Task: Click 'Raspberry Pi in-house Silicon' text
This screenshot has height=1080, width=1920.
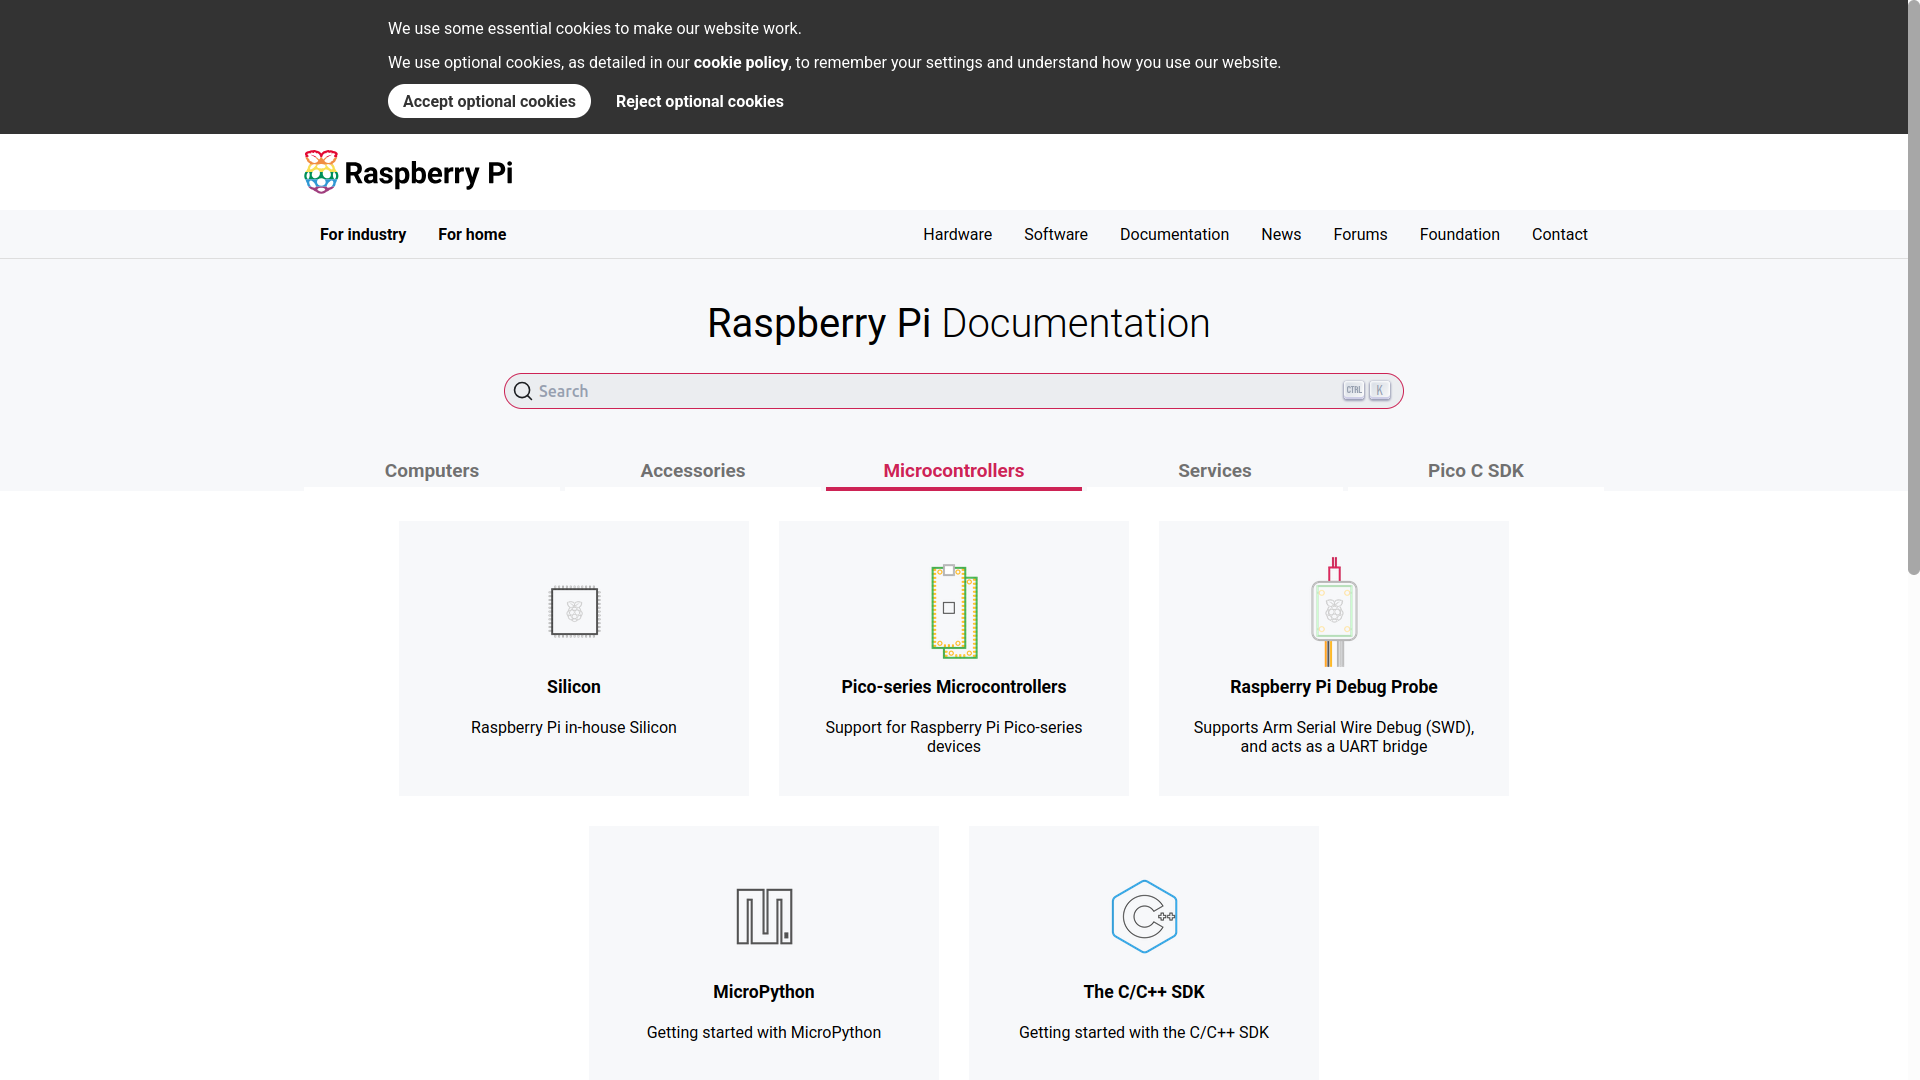Action: coord(574,728)
